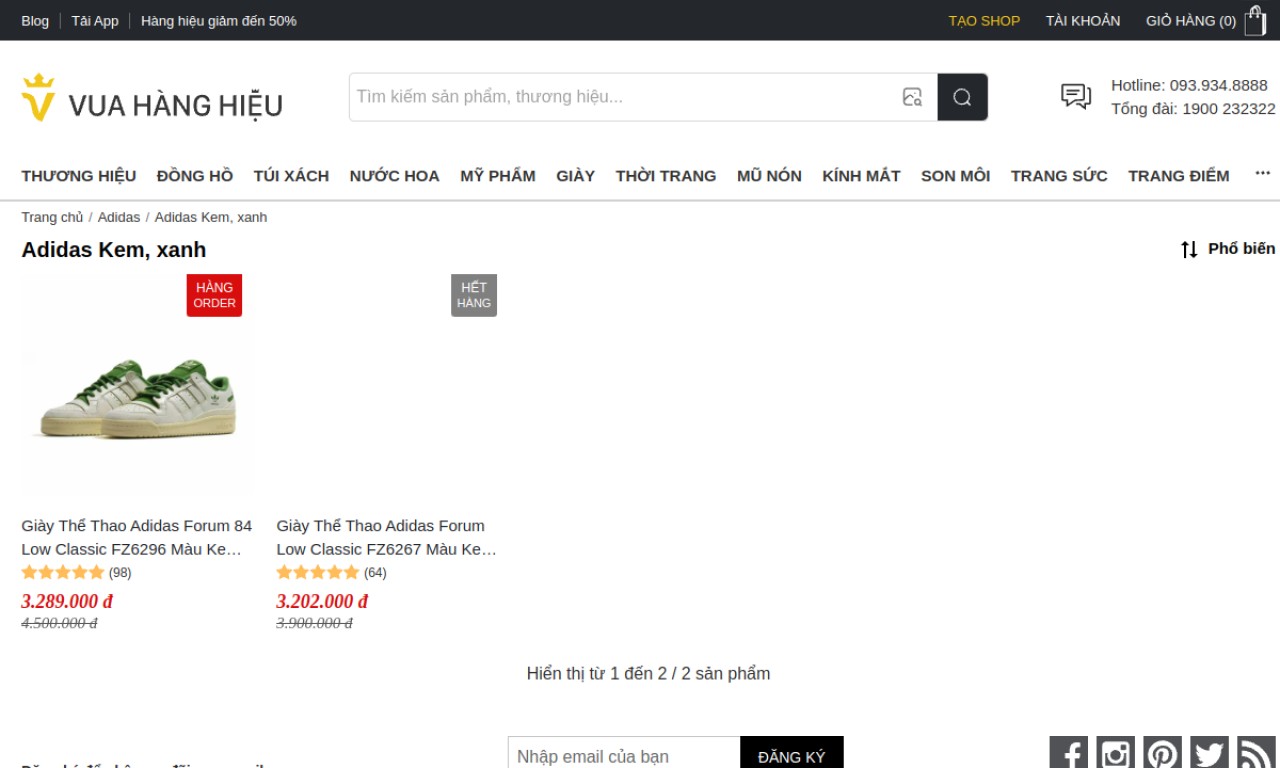Open the Pinterest social icon
Image resolution: width=1280 pixels, height=768 pixels.
coord(1162,753)
